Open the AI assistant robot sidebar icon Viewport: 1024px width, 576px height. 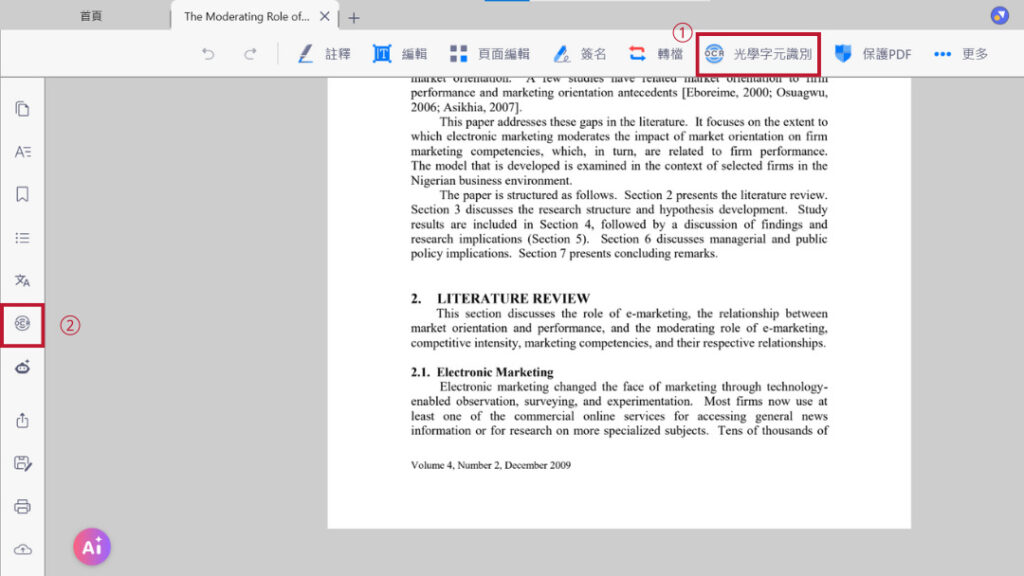[22, 368]
